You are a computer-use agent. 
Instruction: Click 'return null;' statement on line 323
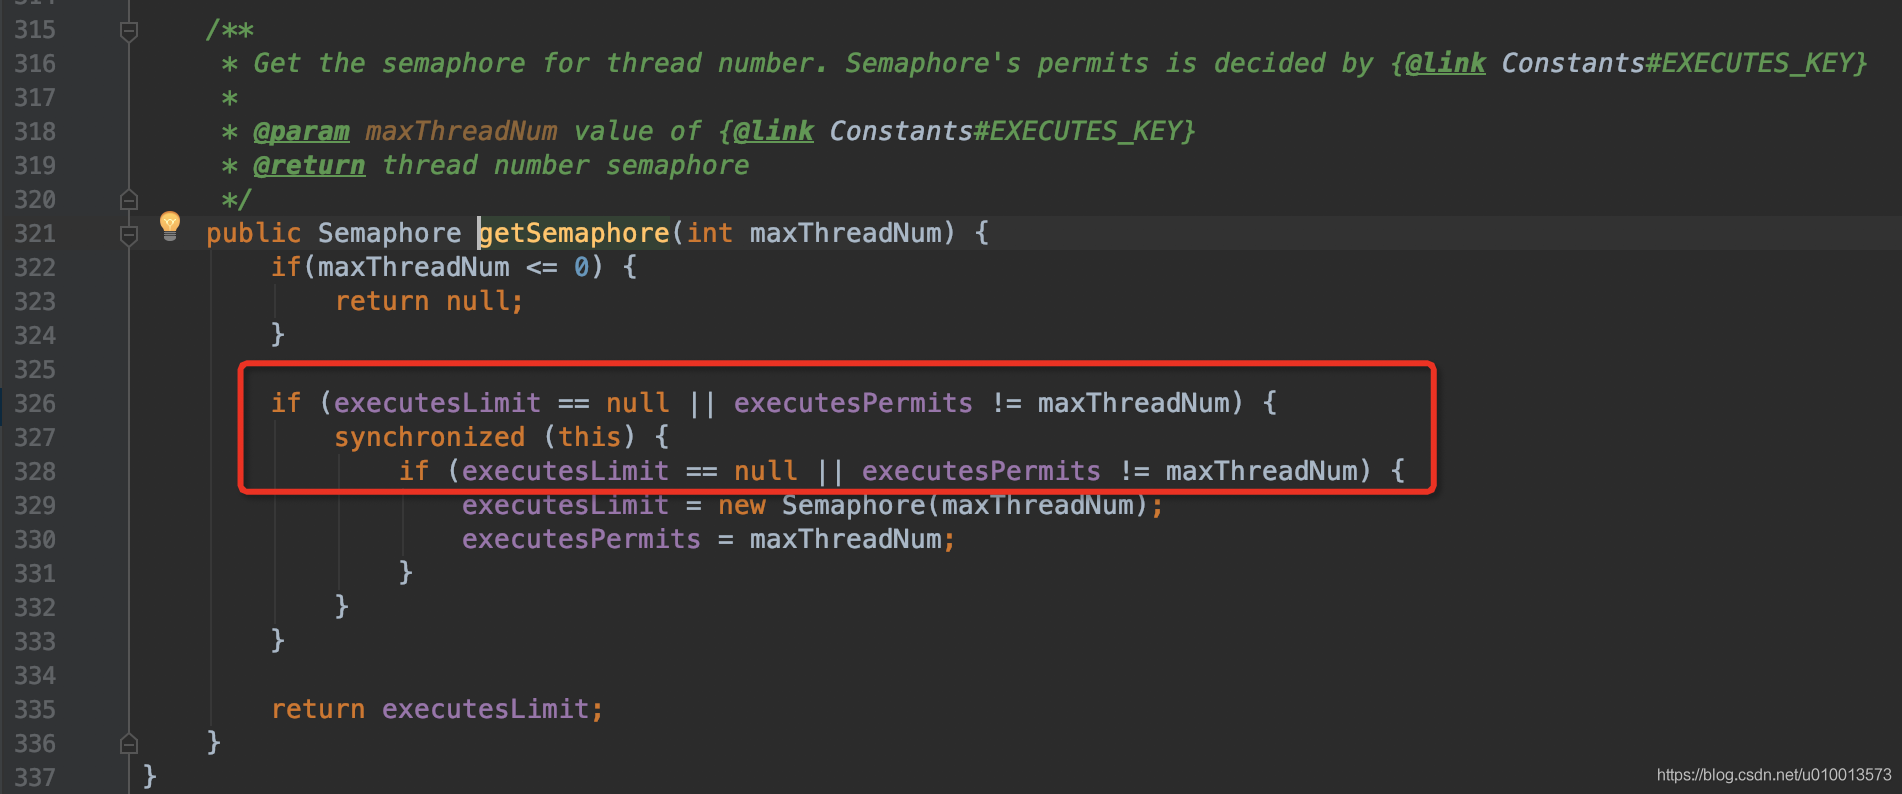coord(428,301)
